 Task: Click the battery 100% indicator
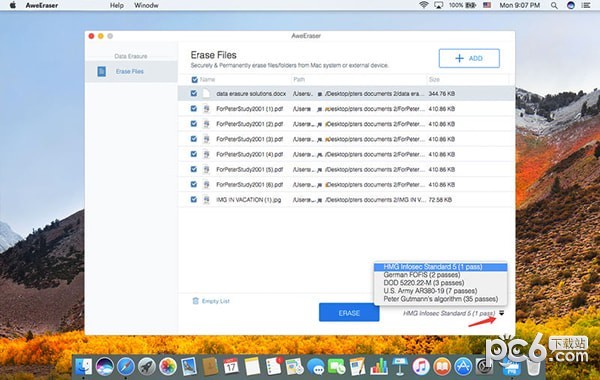[462, 5]
